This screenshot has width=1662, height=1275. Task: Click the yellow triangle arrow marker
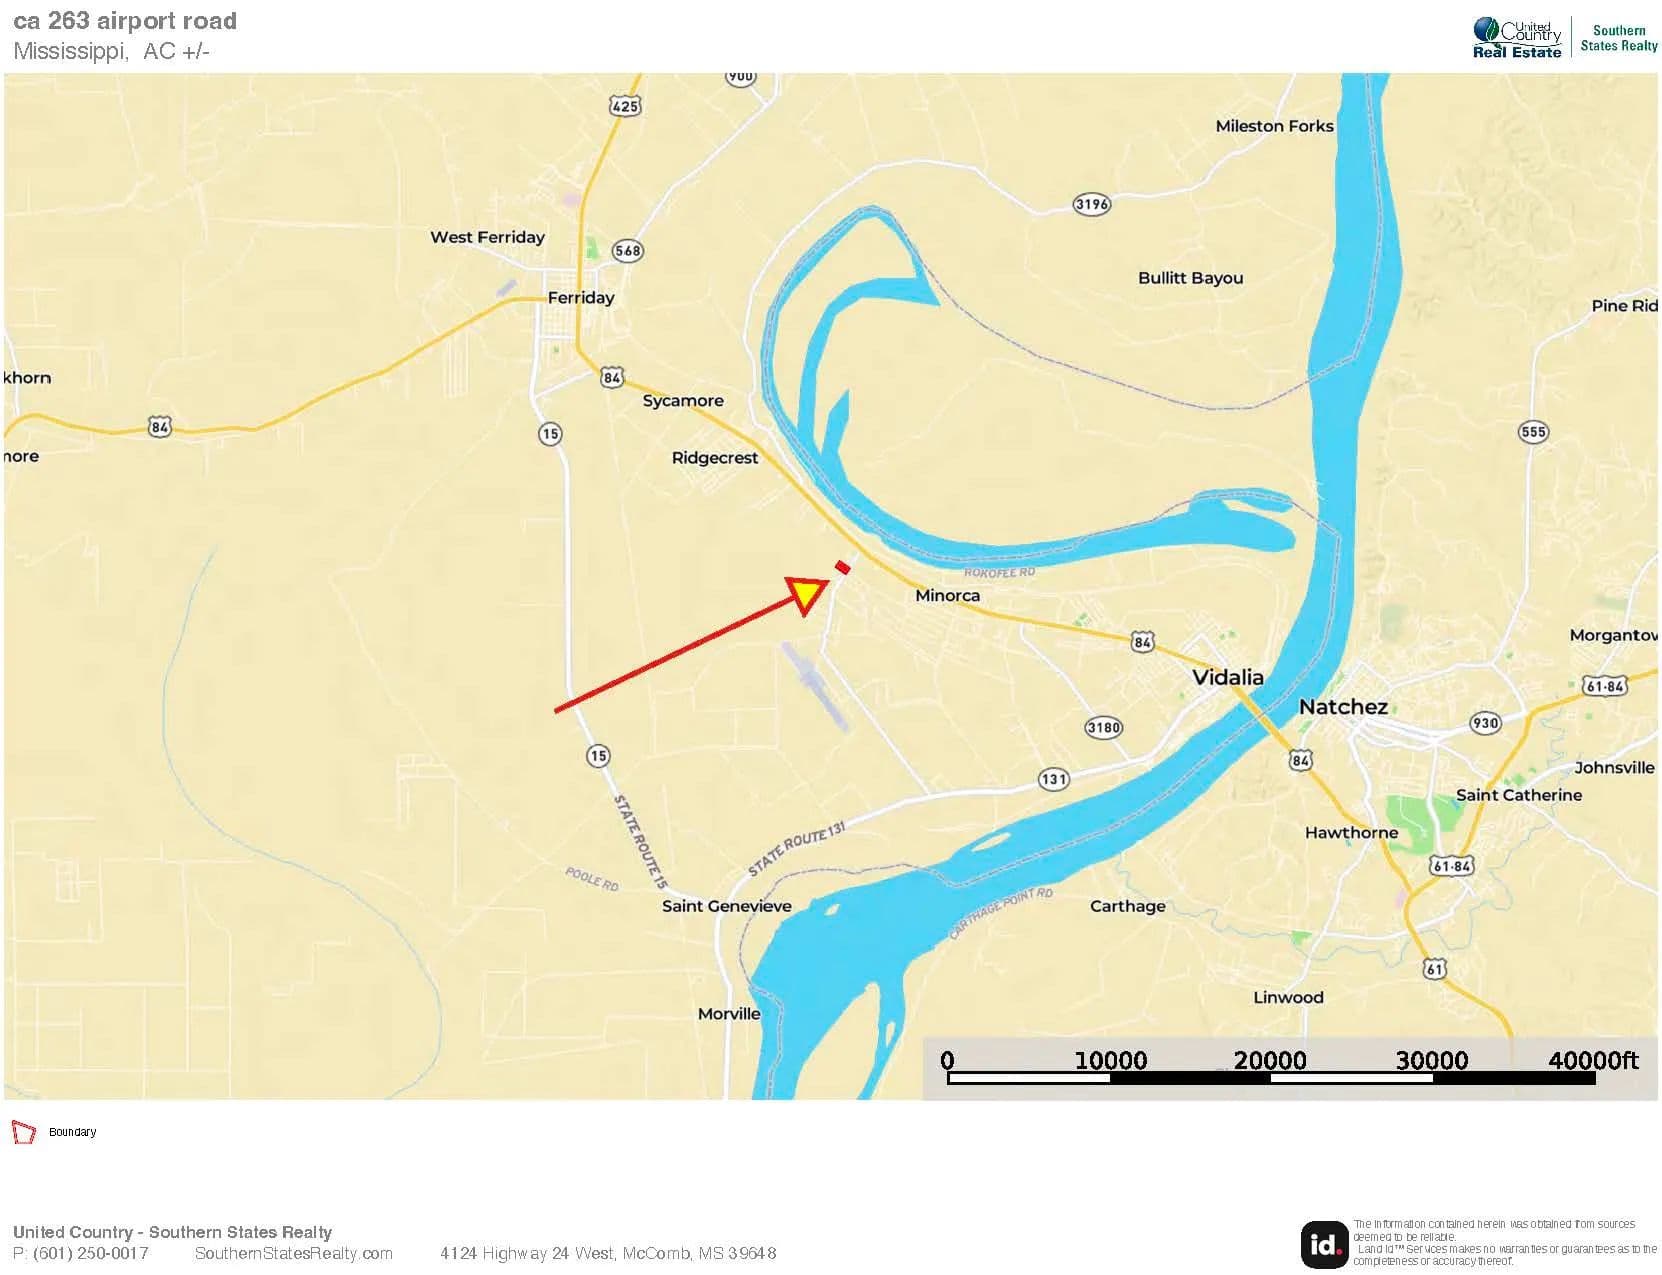point(808,593)
